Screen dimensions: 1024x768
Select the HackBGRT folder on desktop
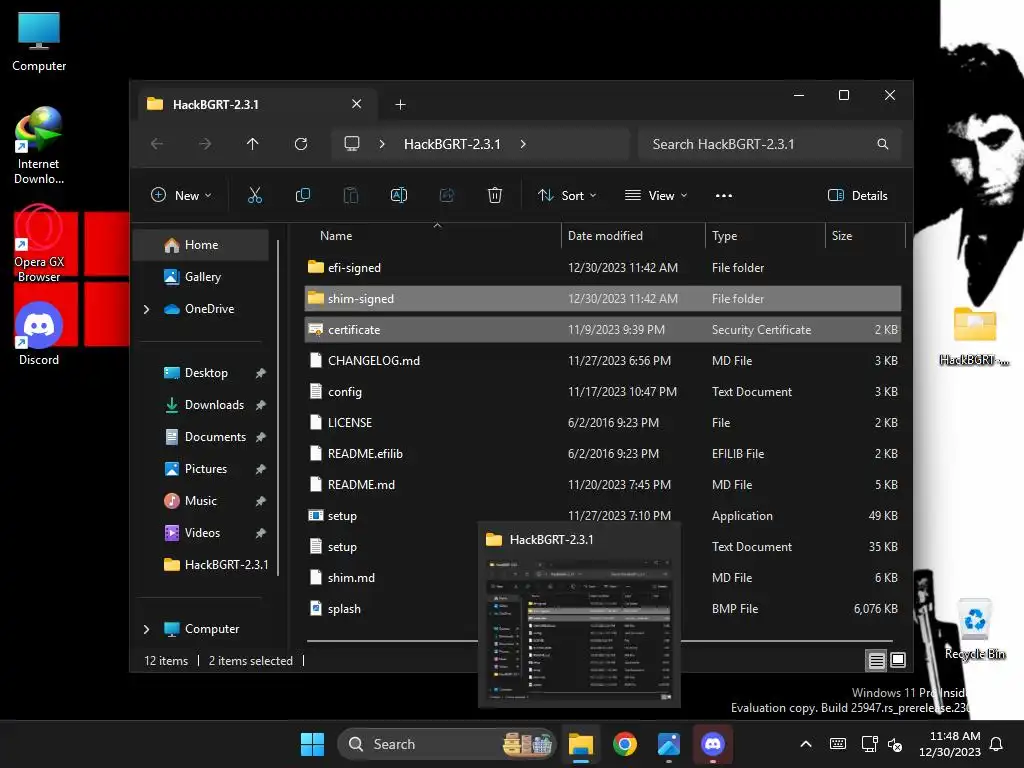pos(974,335)
